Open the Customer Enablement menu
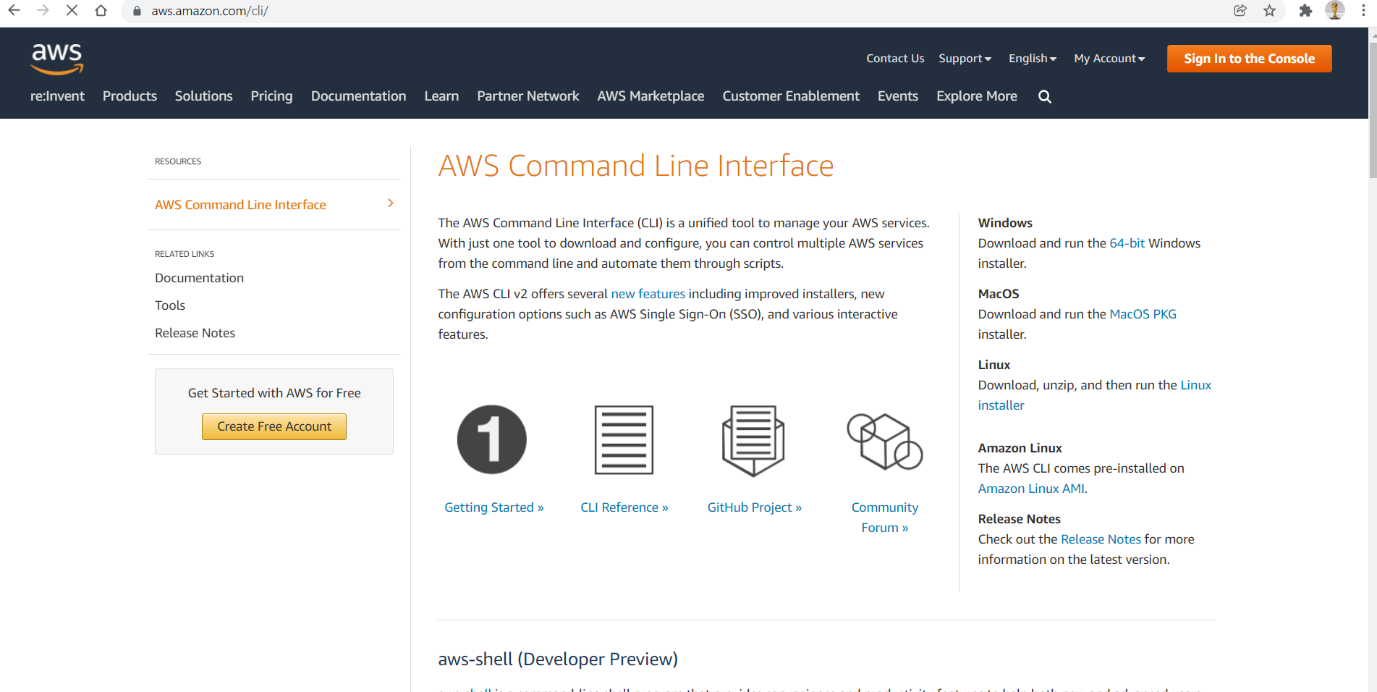The width and height of the screenshot is (1377, 692). pyautogui.click(x=791, y=96)
